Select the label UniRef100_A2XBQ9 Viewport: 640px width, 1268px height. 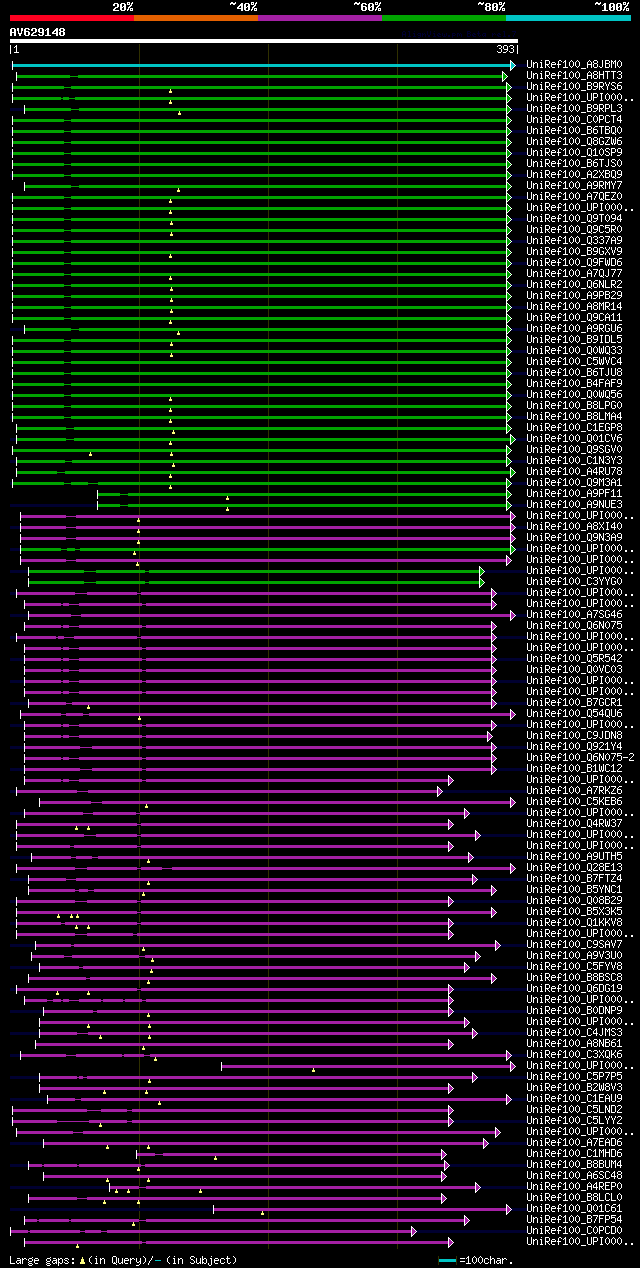pos(575,175)
